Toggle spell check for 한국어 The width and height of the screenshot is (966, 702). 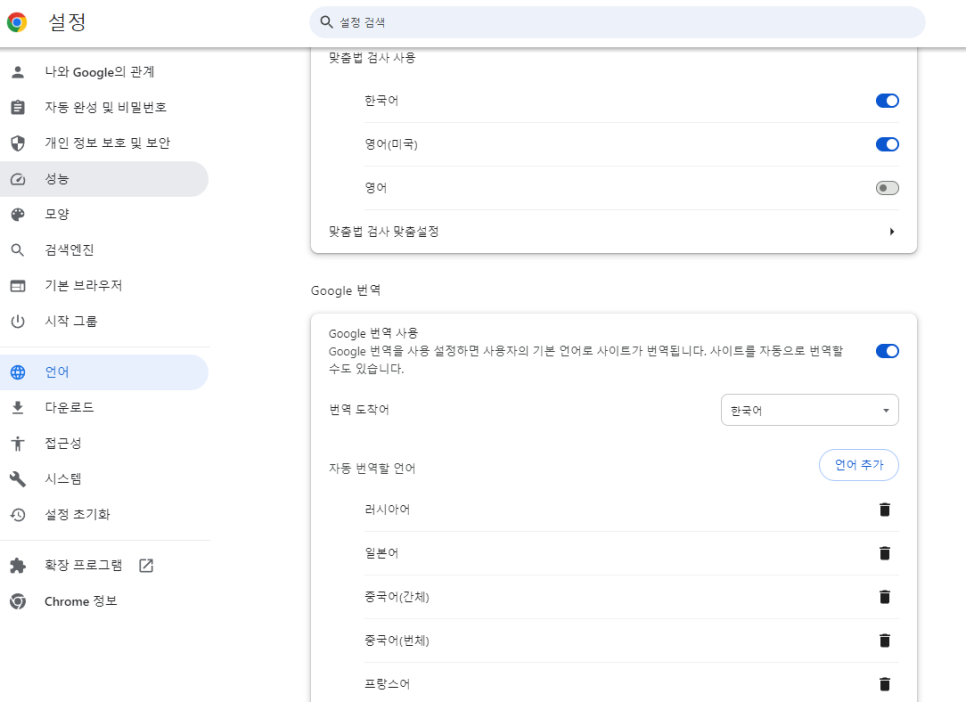point(887,100)
